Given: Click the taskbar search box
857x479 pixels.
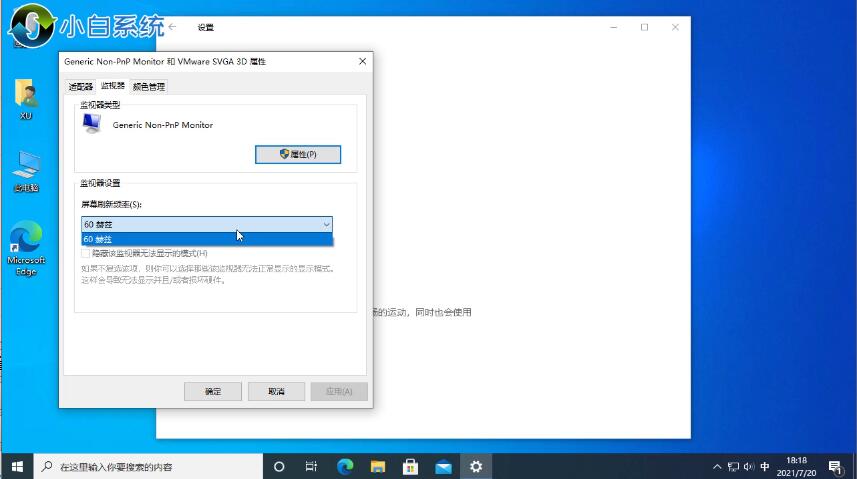Looking at the screenshot, I should pyautogui.click(x=149, y=466).
